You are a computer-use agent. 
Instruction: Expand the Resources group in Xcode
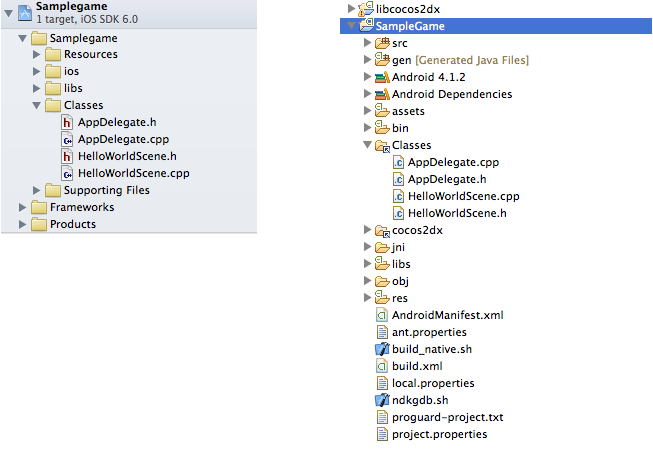(x=37, y=55)
